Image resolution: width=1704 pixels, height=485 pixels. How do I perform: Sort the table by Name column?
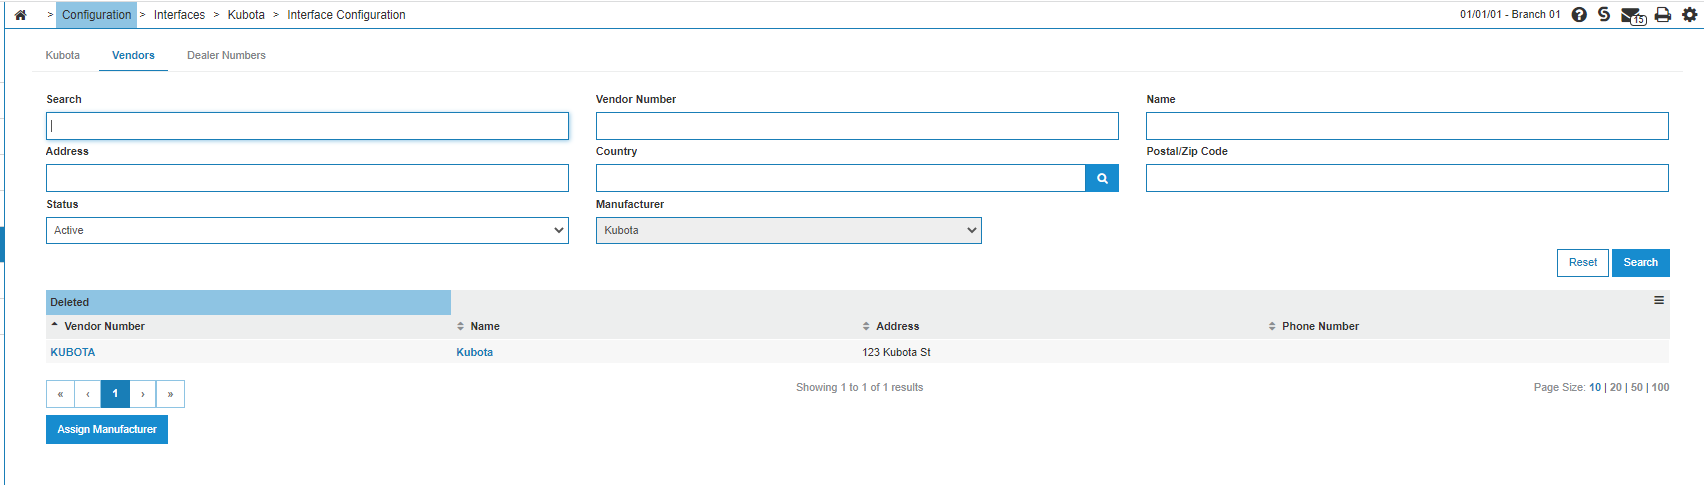pos(485,326)
